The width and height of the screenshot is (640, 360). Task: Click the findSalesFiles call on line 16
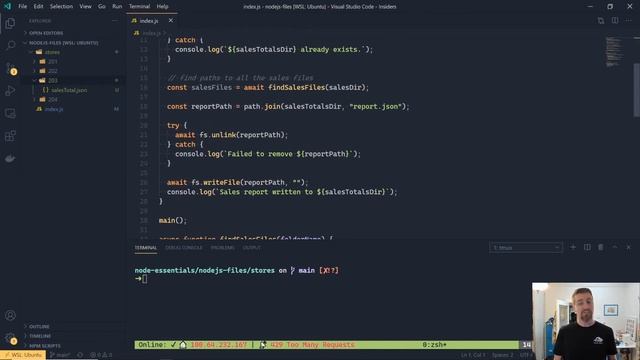pos(297,87)
